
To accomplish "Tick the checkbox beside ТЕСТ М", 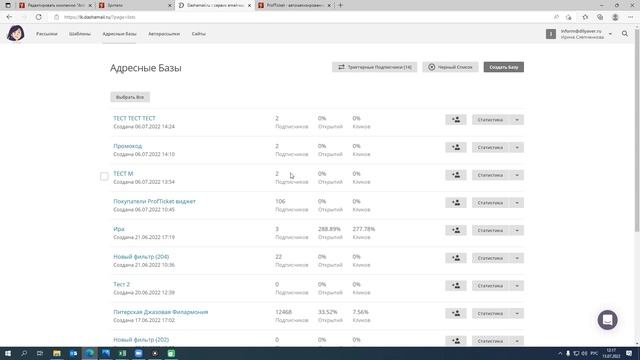I will click(104, 176).
